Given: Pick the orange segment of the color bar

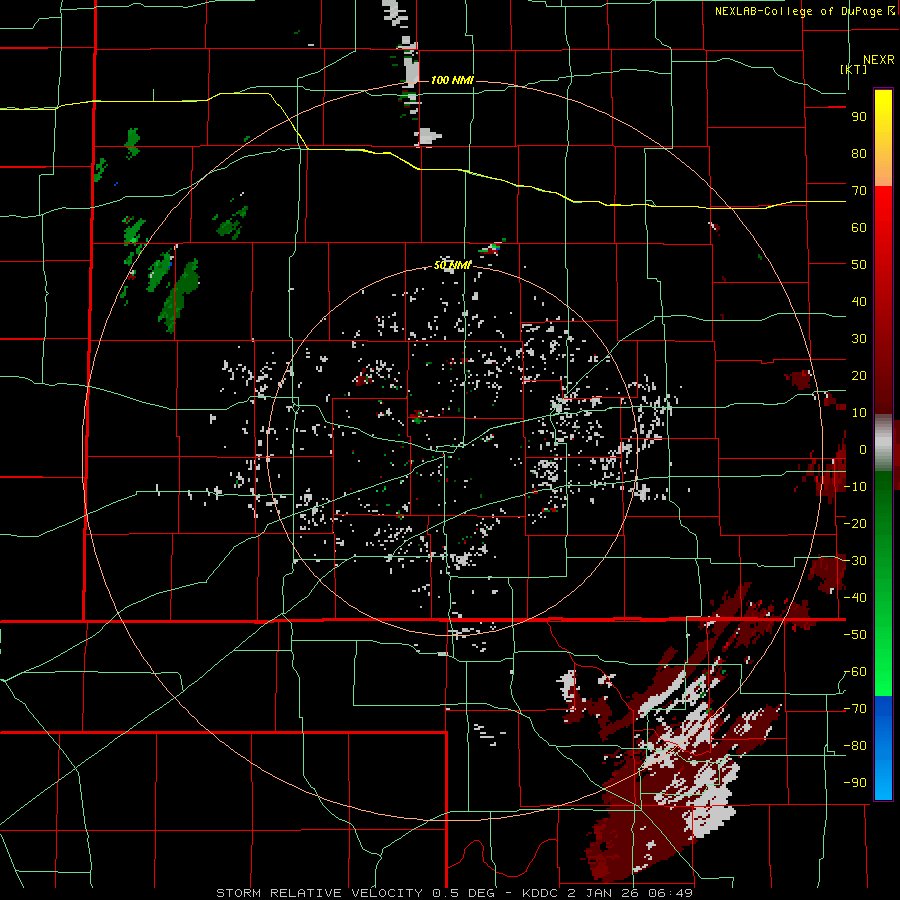Looking at the screenshot, I should [x=883, y=170].
